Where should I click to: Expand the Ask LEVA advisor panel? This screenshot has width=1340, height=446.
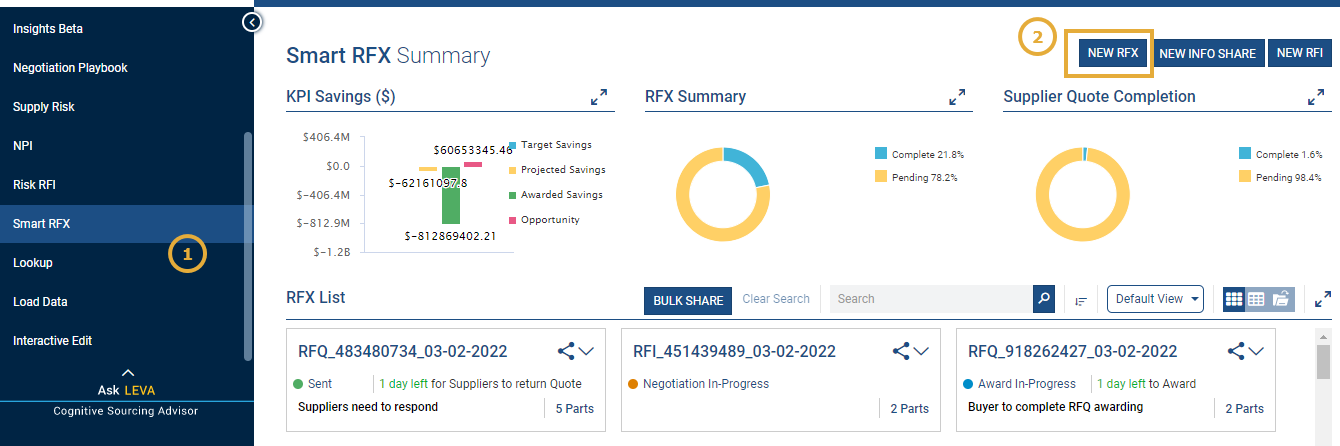127,372
